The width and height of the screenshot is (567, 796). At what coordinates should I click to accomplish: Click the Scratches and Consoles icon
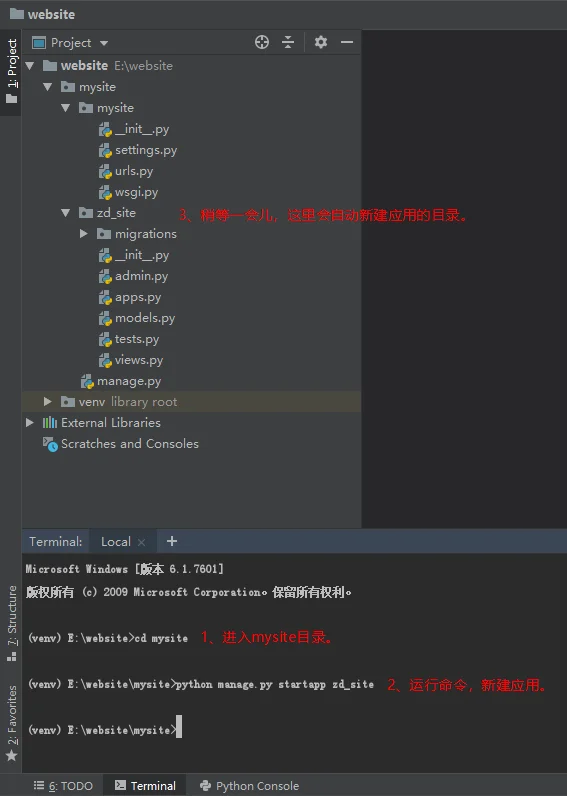pos(50,444)
